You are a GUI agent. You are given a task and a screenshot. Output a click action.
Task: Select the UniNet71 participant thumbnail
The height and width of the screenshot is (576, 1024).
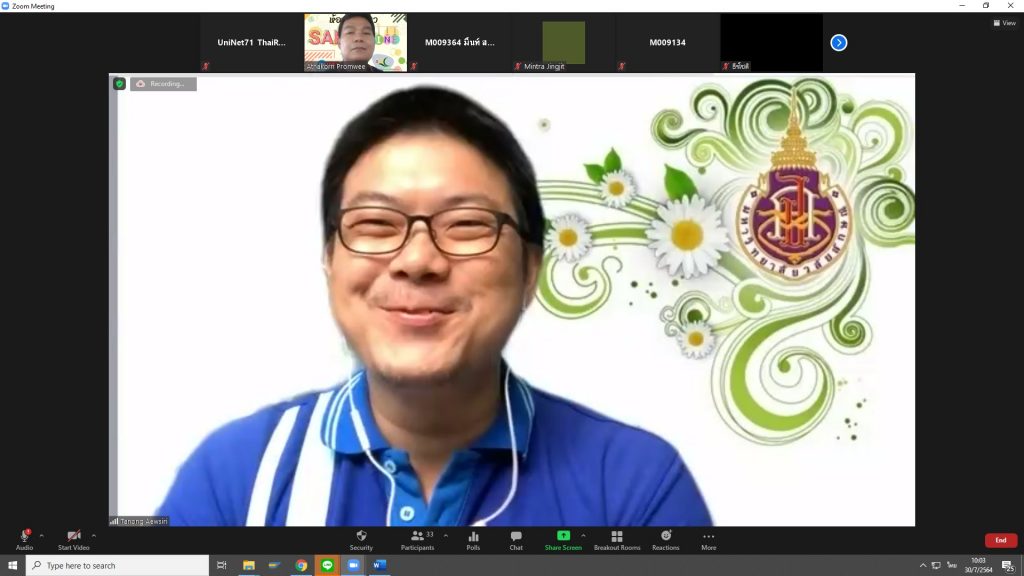pyautogui.click(x=251, y=42)
